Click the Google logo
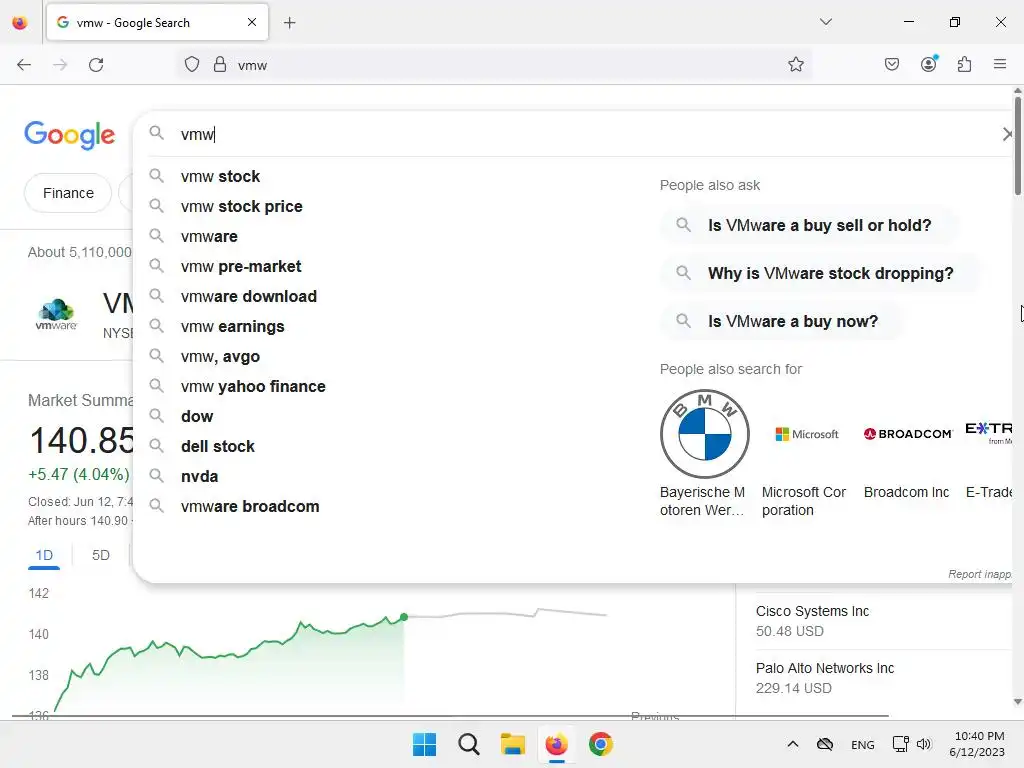Viewport: 1024px width, 768px height. click(69, 135)
